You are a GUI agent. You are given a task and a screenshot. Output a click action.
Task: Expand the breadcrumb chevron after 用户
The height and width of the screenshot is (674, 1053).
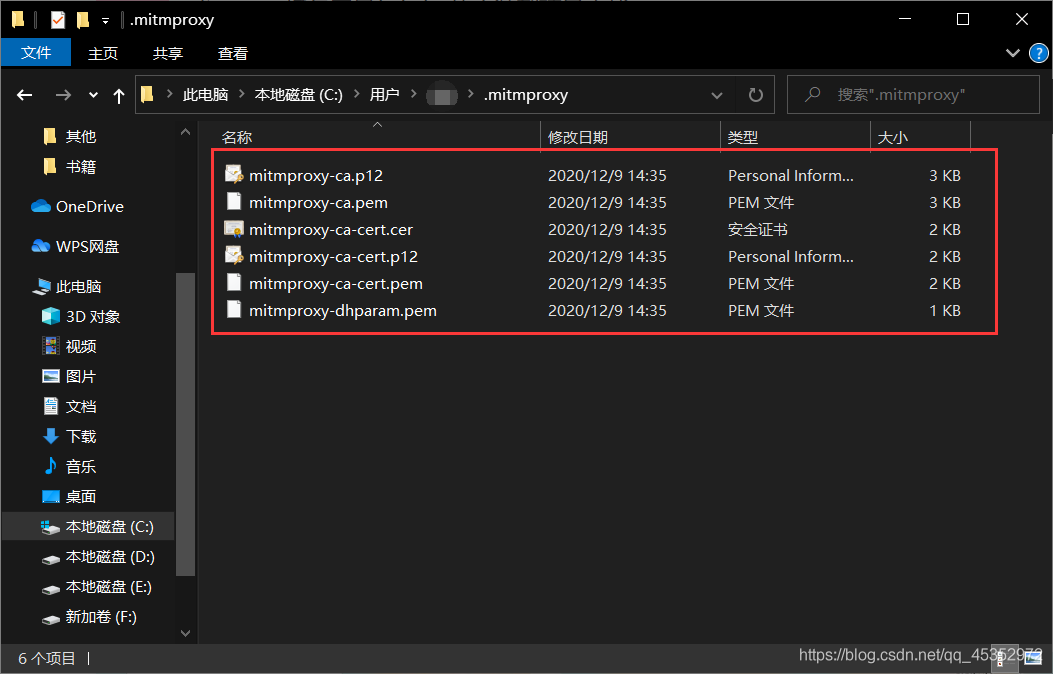click(x=414, y=95)
